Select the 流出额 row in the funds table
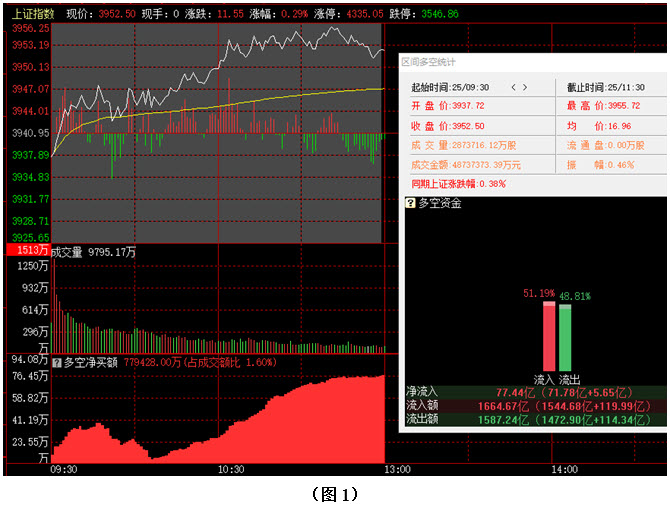The width and height of the screenshot is (670, 520). tap(533, 421)
